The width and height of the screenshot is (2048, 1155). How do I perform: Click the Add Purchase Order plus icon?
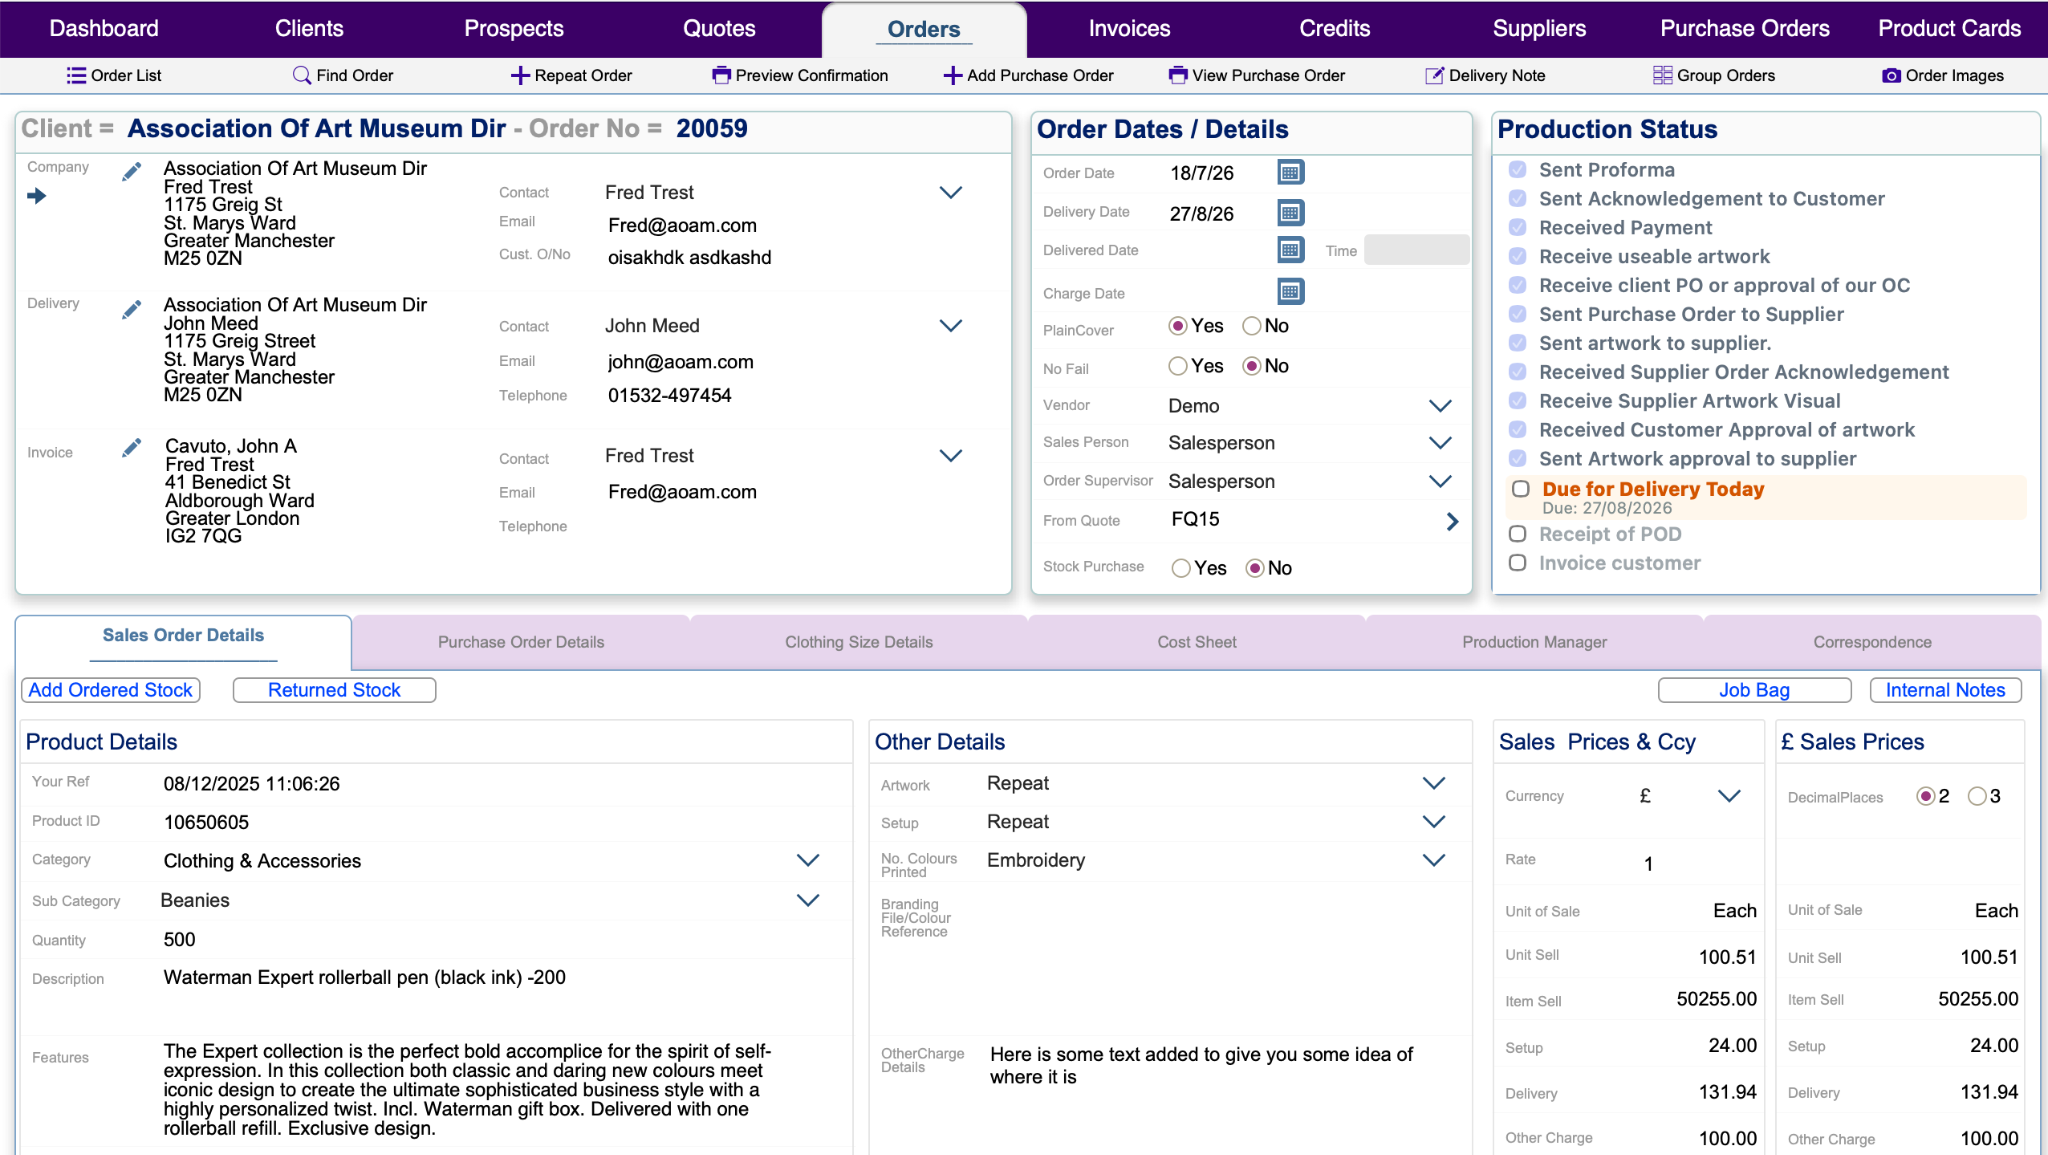pos(953,75)
